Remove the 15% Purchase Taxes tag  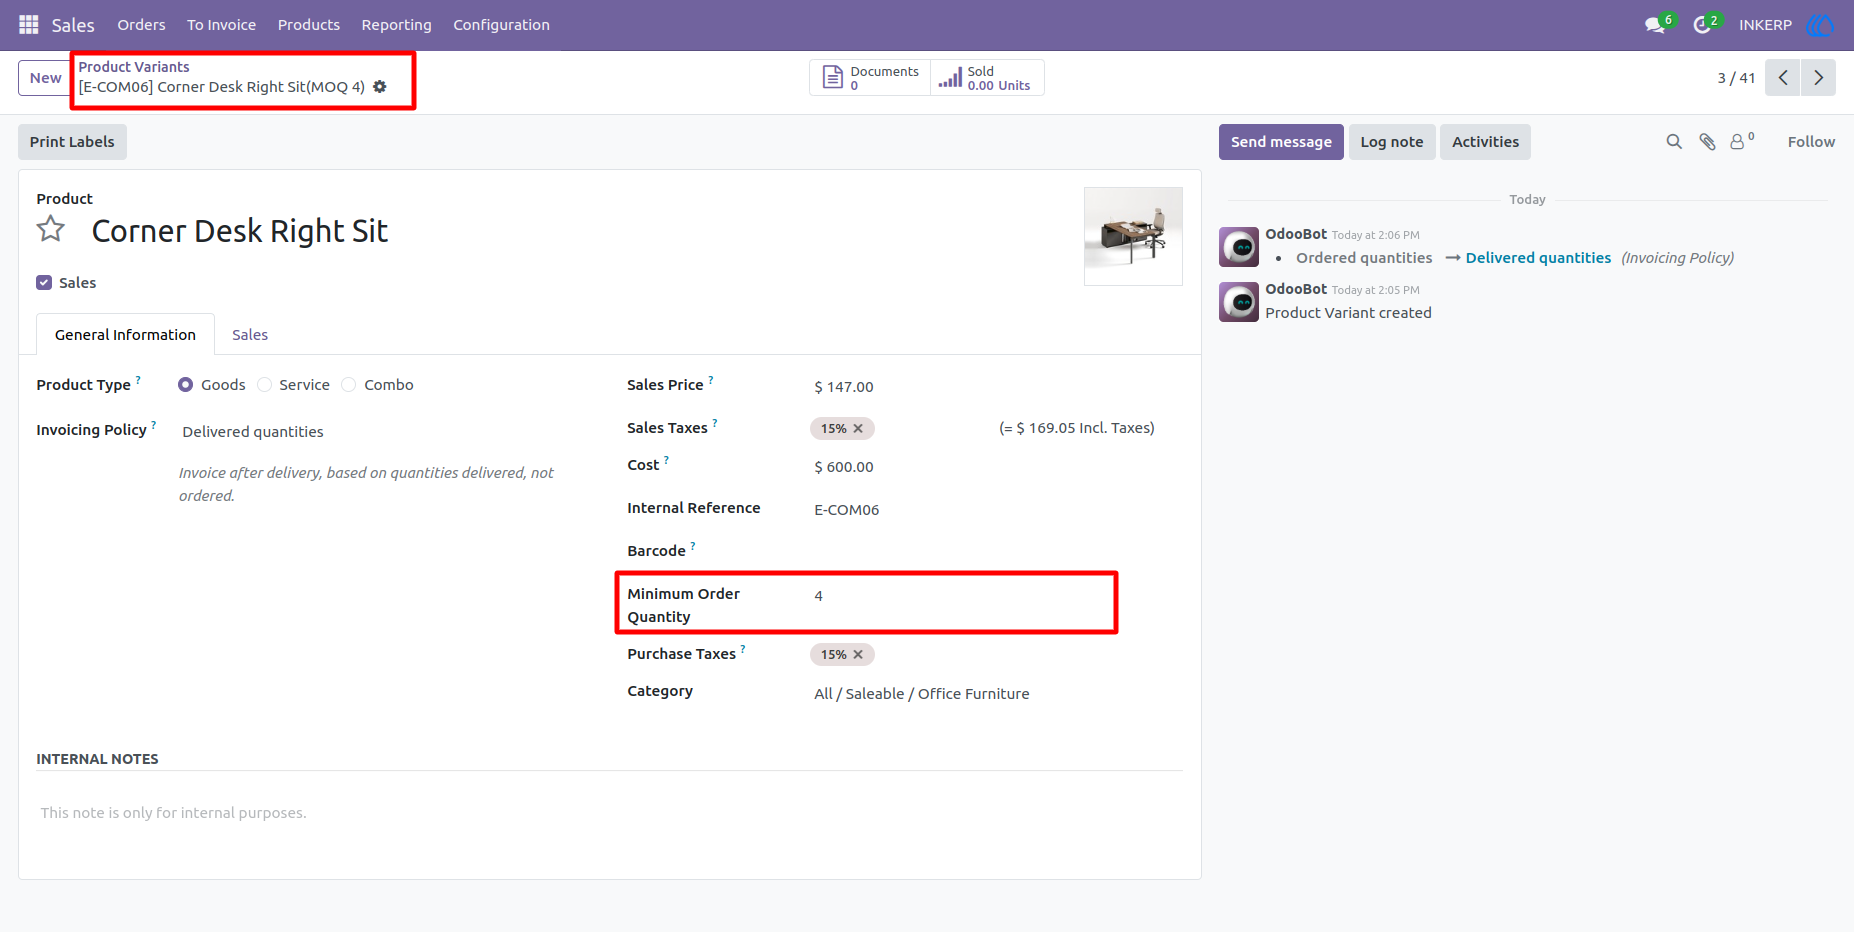pyautogui.click(x=858, y=655)
